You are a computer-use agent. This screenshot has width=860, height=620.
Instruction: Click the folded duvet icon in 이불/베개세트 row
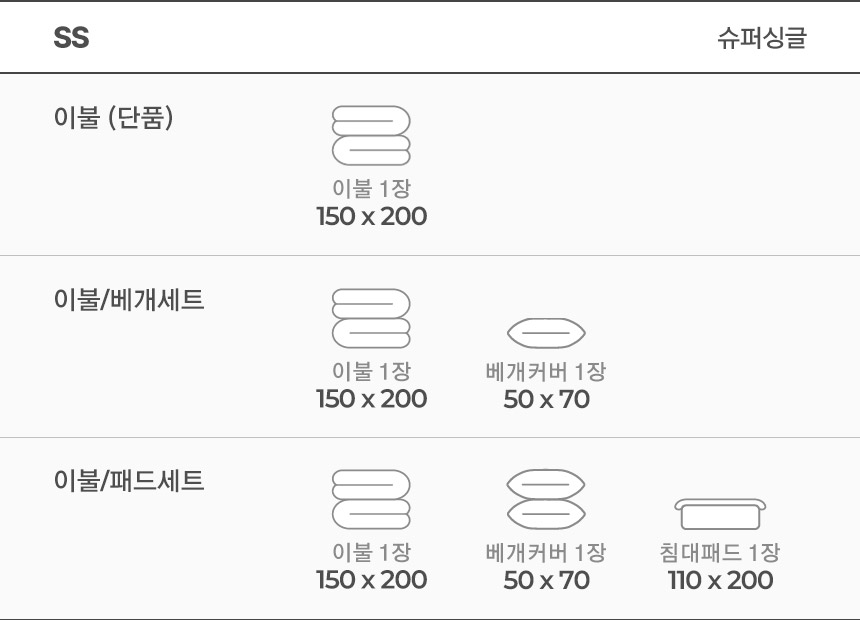coord(371,318)
